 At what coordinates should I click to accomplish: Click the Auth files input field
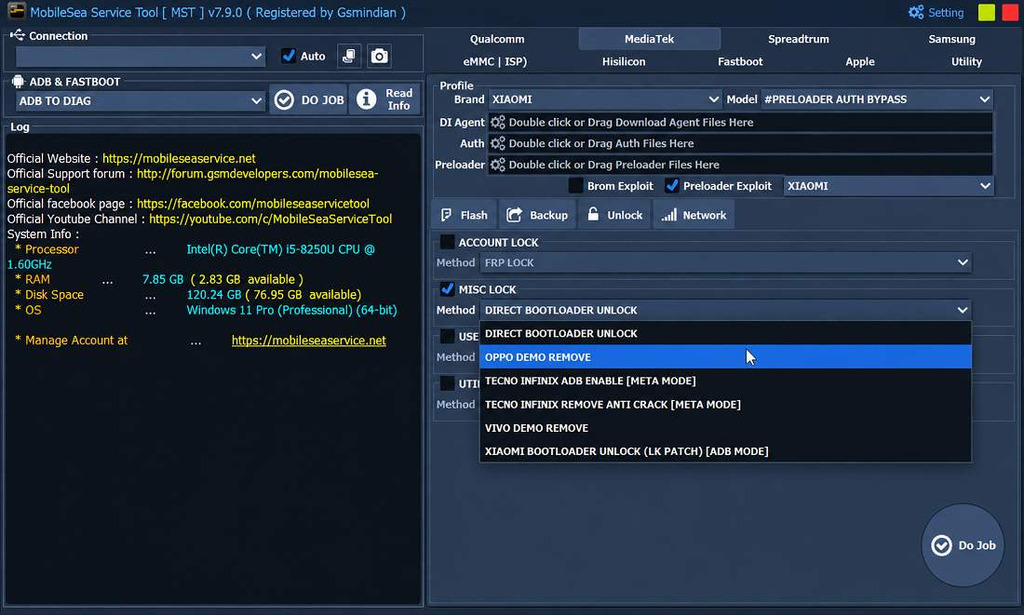[x=740, y=143]
